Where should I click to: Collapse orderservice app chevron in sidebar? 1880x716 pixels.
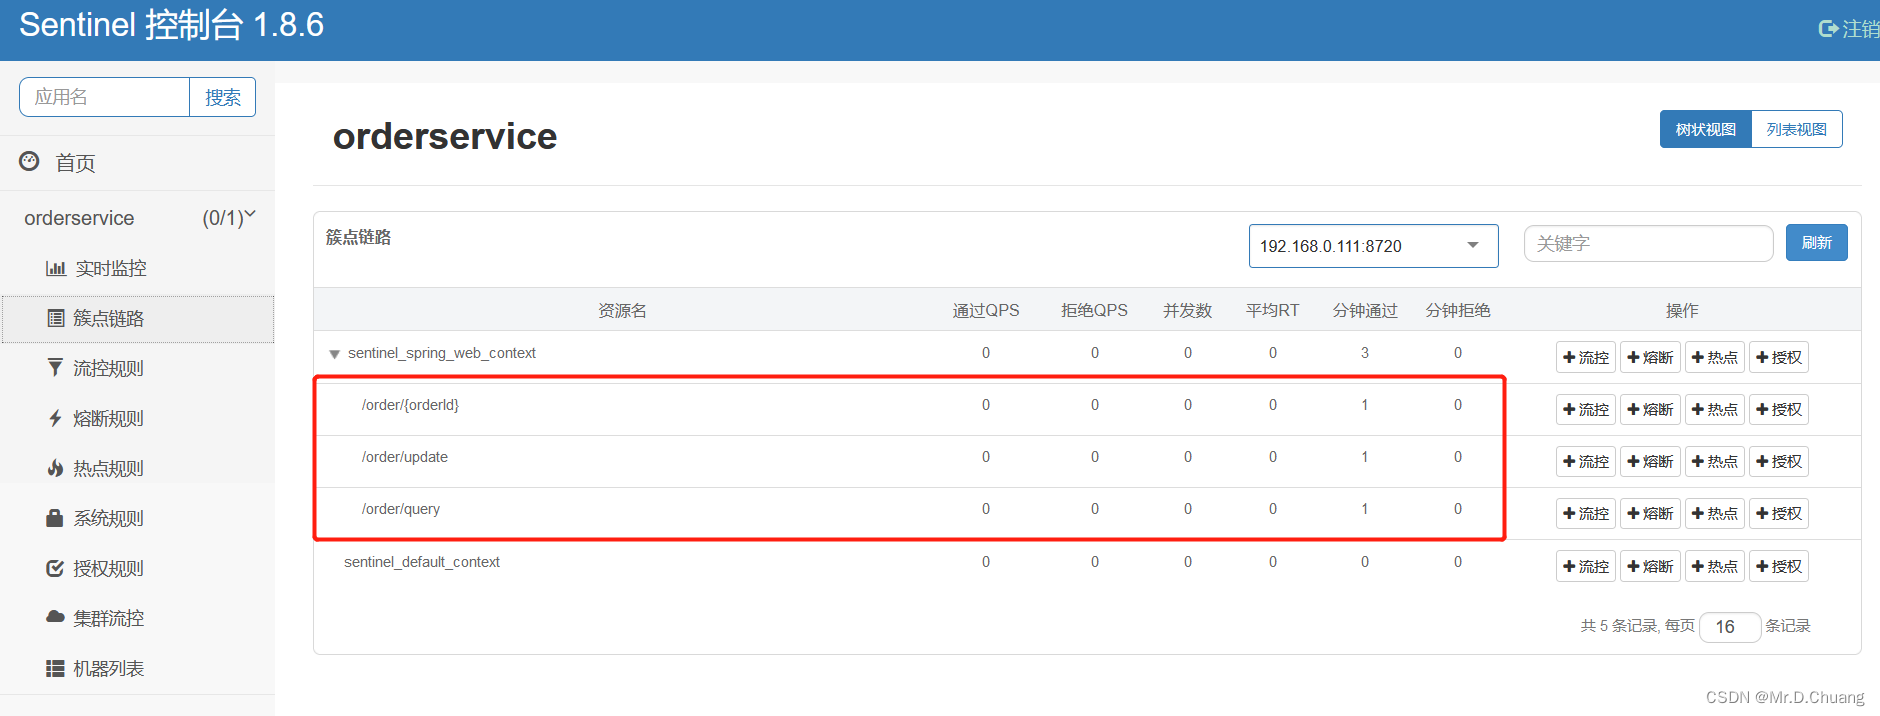pos(250,214)
